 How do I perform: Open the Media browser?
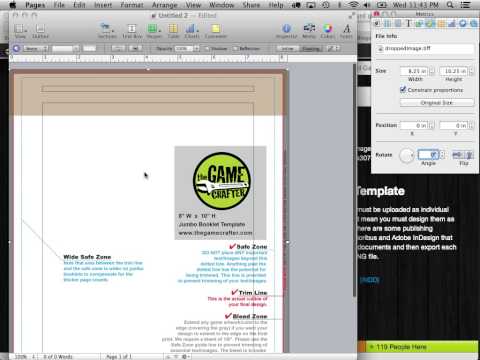pyautogui.click(x=309, y=31)
